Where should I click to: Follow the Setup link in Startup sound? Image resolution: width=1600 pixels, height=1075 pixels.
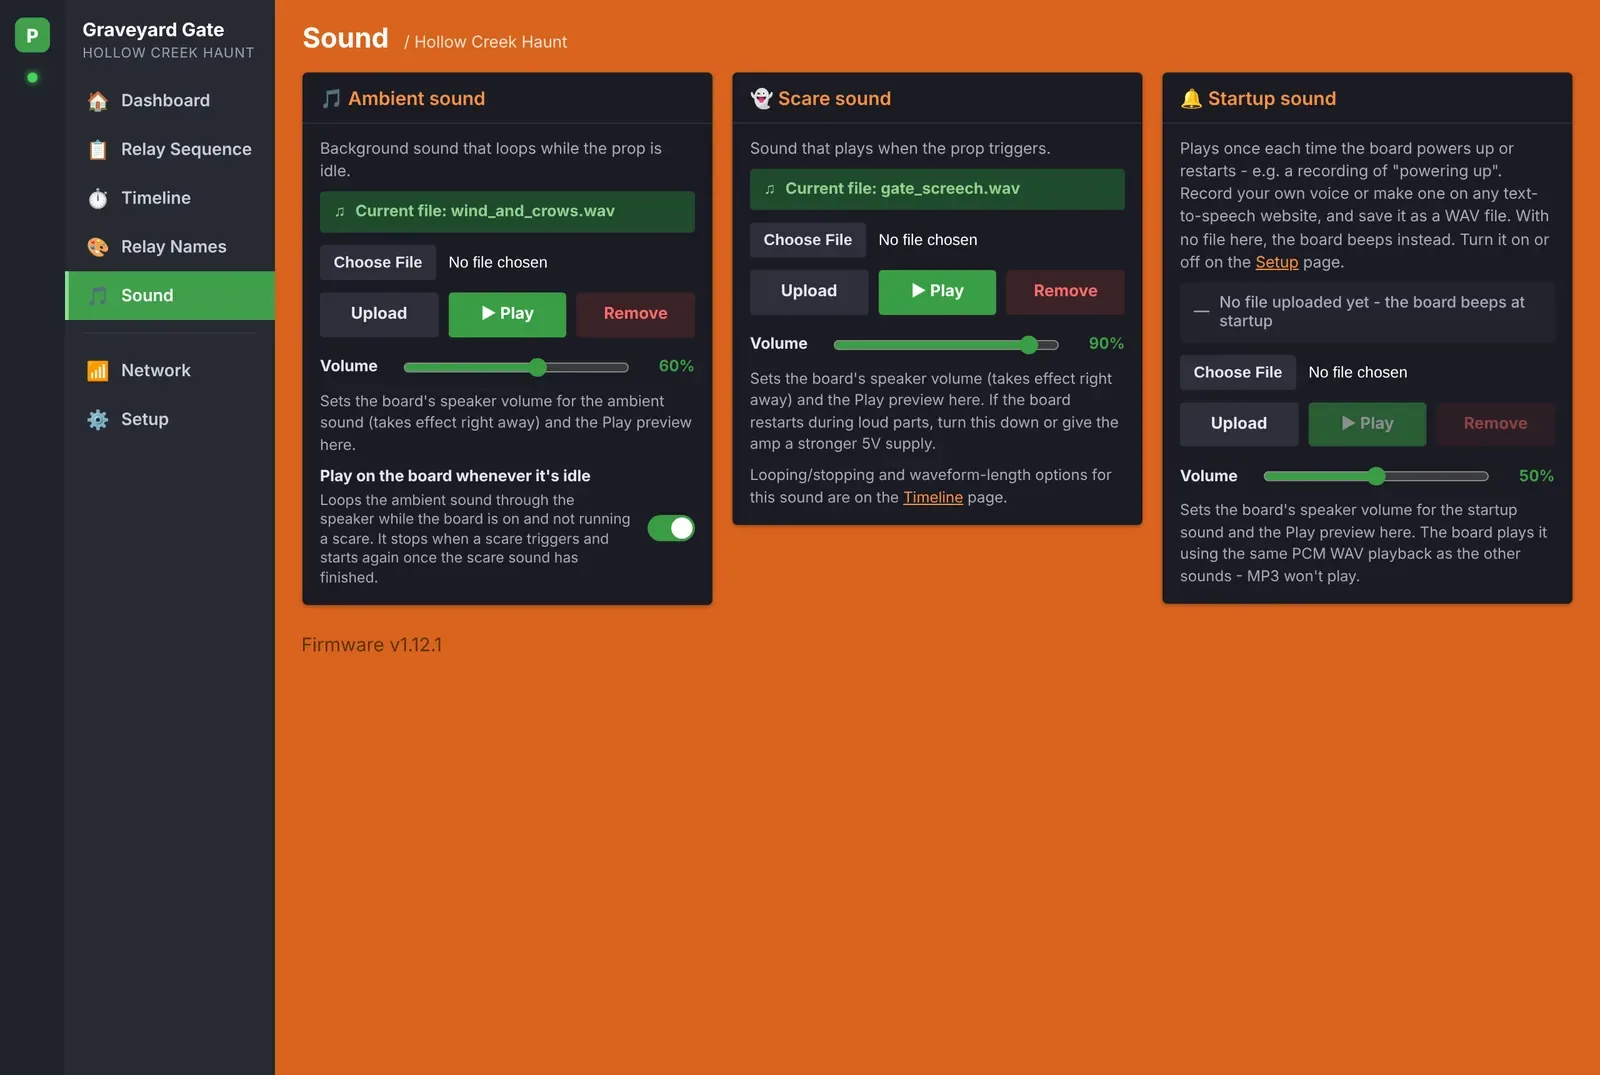tap(1277, 263)
